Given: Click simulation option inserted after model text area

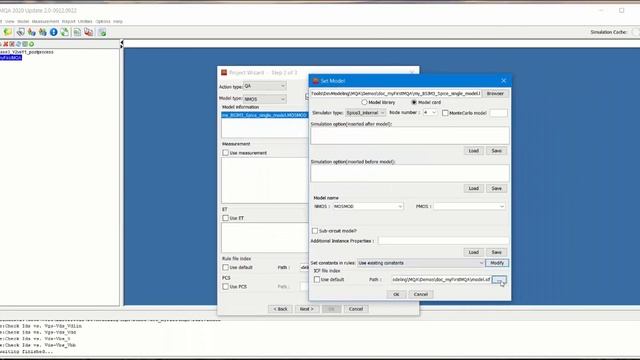Looking at the screenshot, I should point(410,136).
